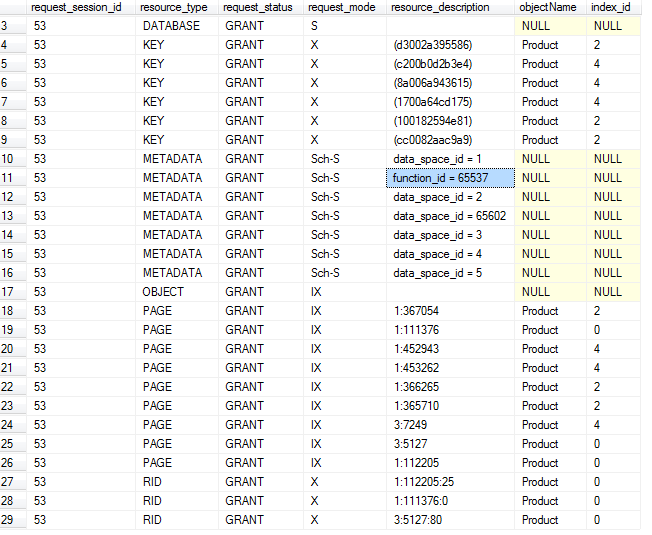
Task: Click the resource_type column header
Action: (x=176, y=7)
